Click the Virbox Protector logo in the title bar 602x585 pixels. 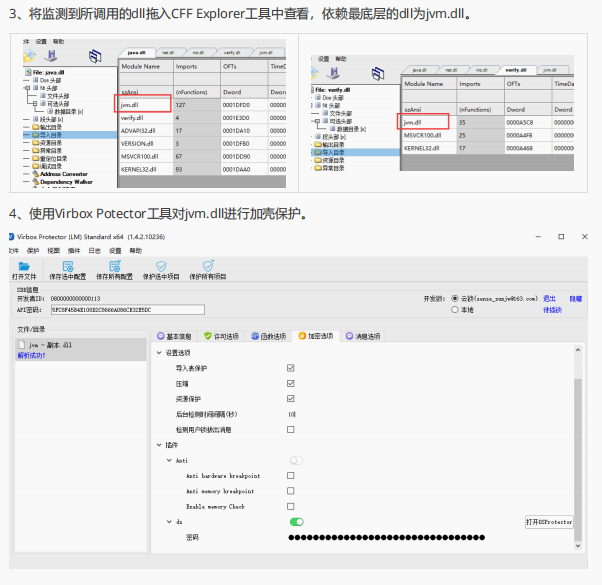(x=12, y=236)
